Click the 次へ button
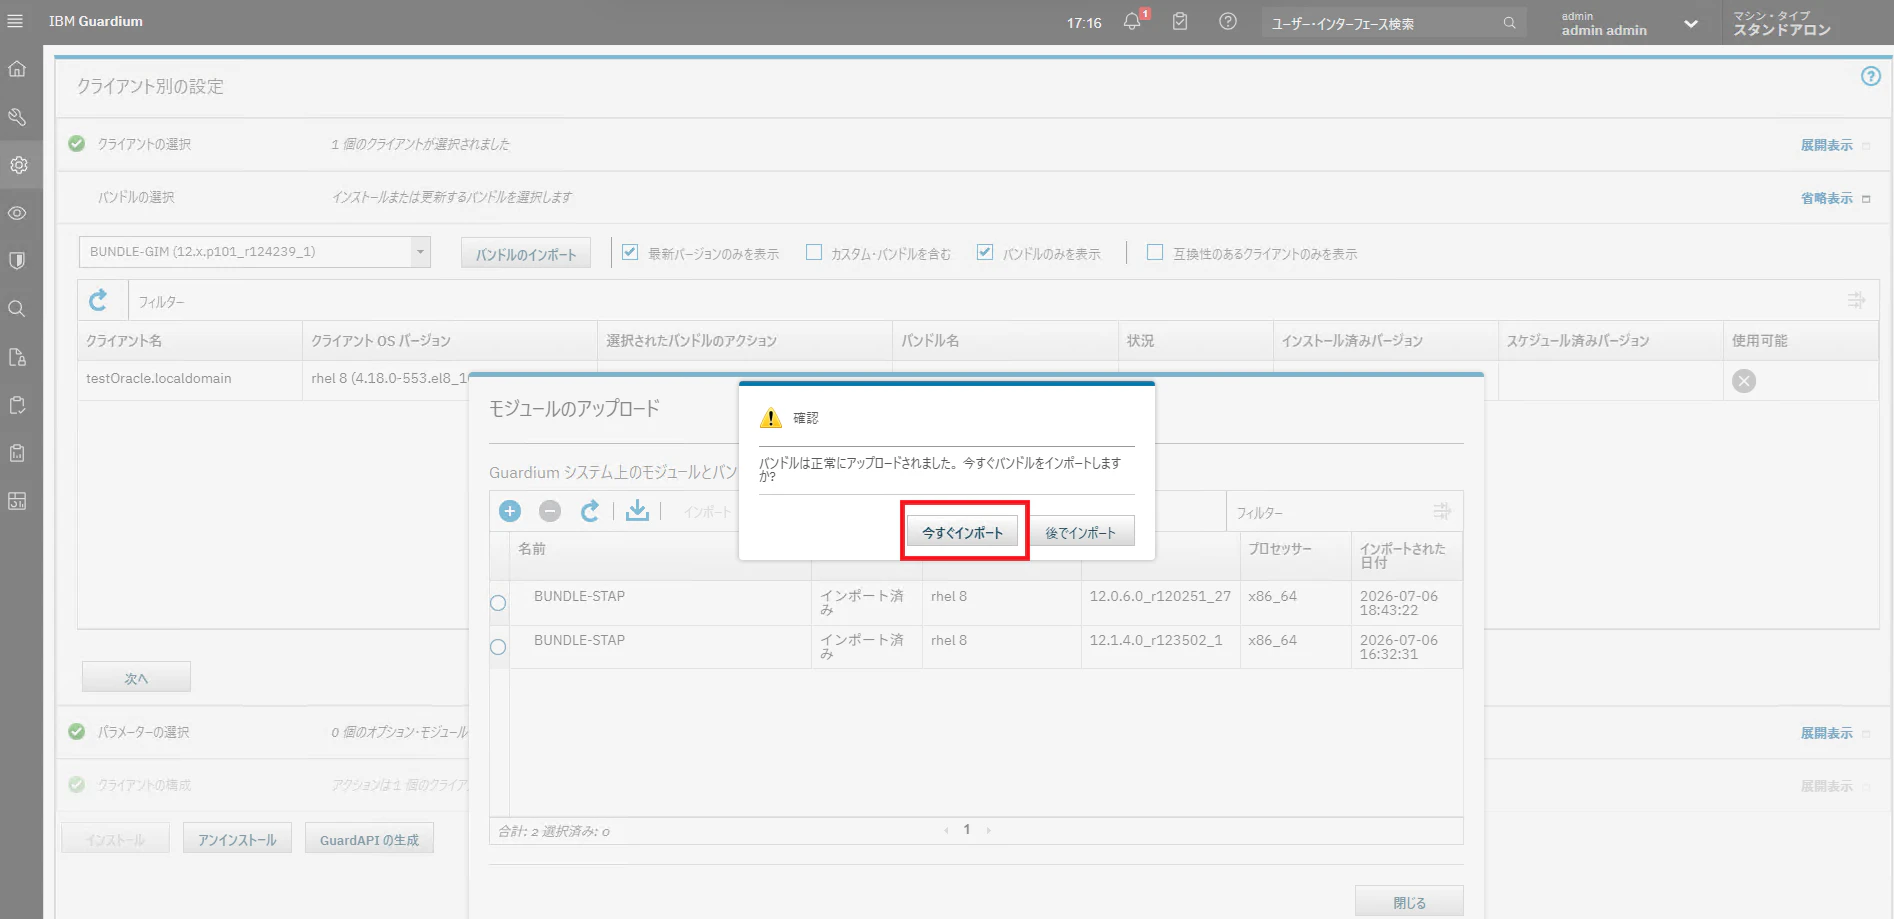 (x=136, y=678)
